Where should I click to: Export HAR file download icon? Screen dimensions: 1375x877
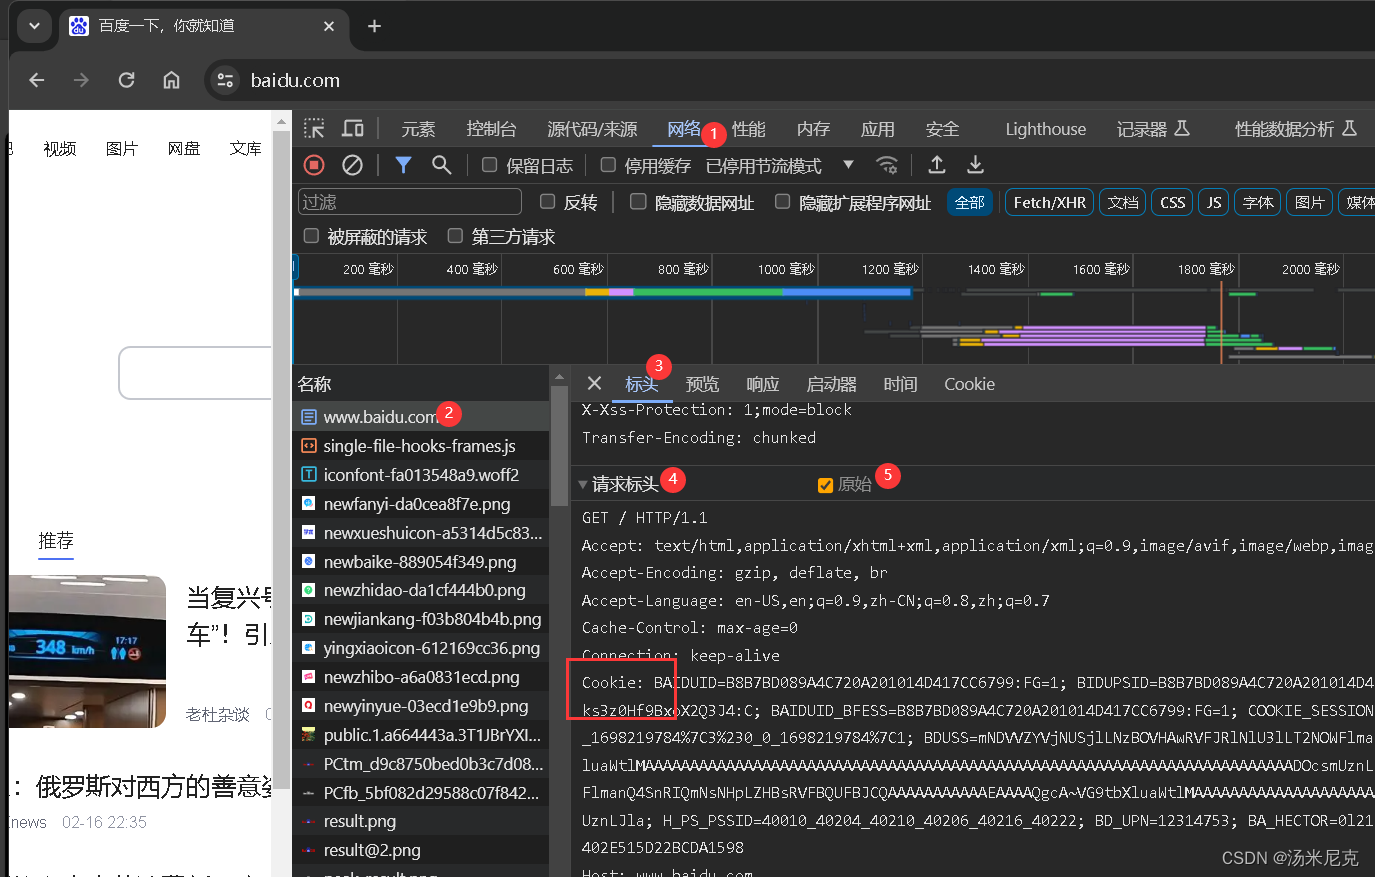[x=975, y=165]
